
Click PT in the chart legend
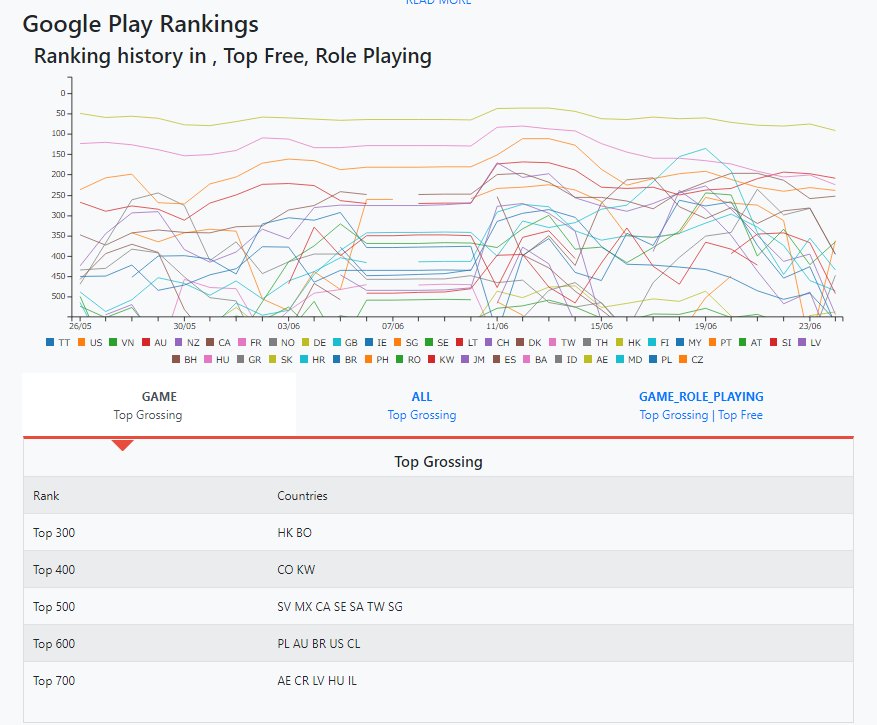[x=720, y=342]
